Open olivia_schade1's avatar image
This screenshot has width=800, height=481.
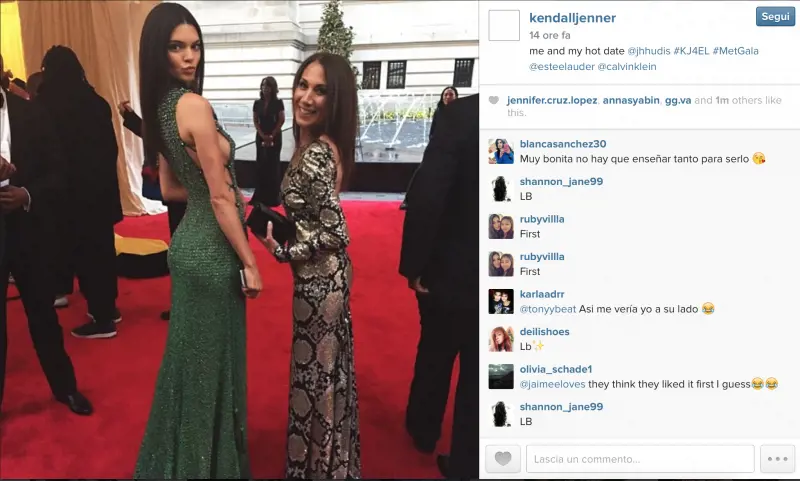coord(501,376)
